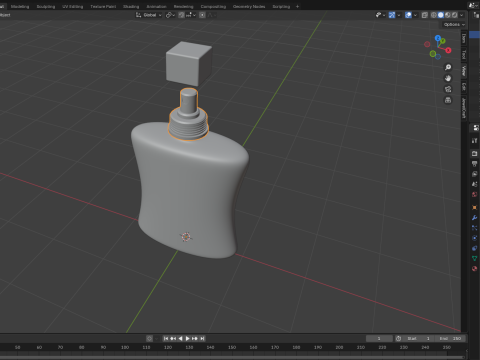Switch to the Animation workspace tab

click(156, 6)
